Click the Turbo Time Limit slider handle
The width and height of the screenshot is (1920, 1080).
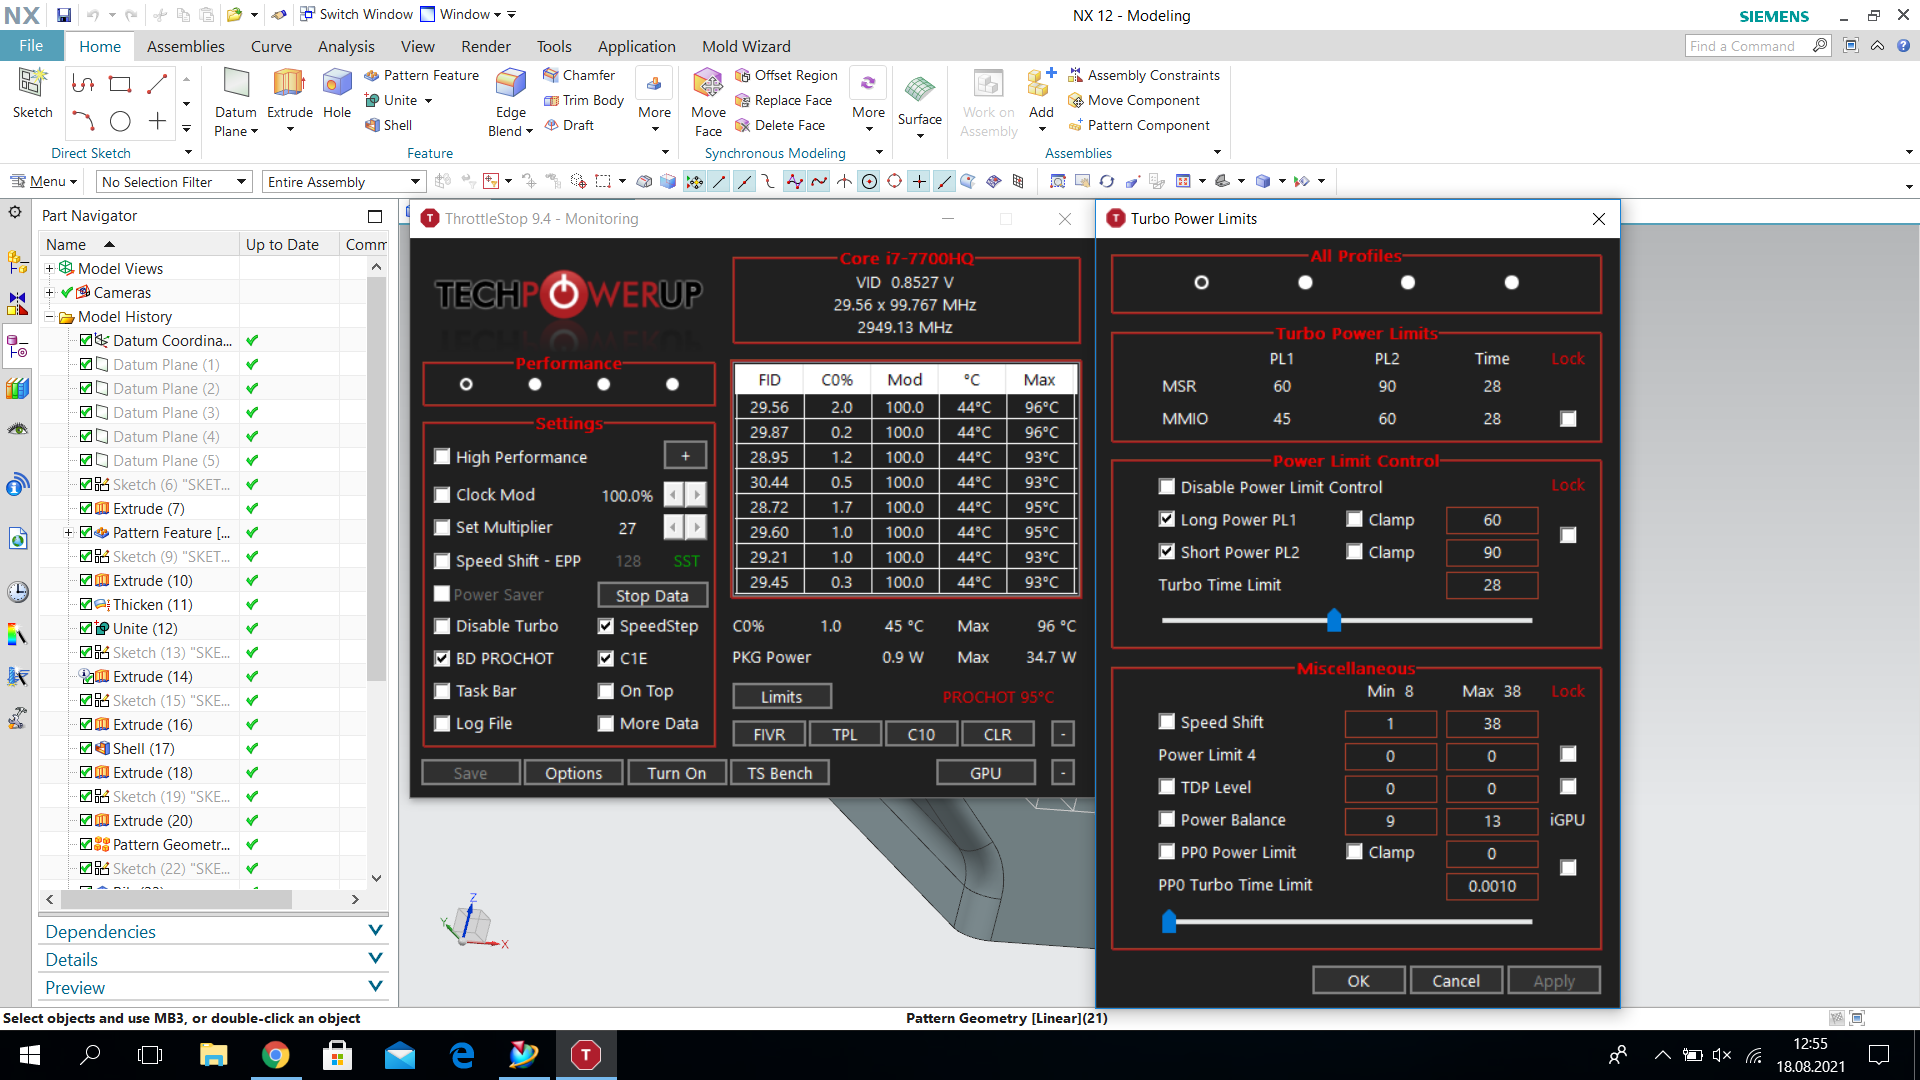1333,621
